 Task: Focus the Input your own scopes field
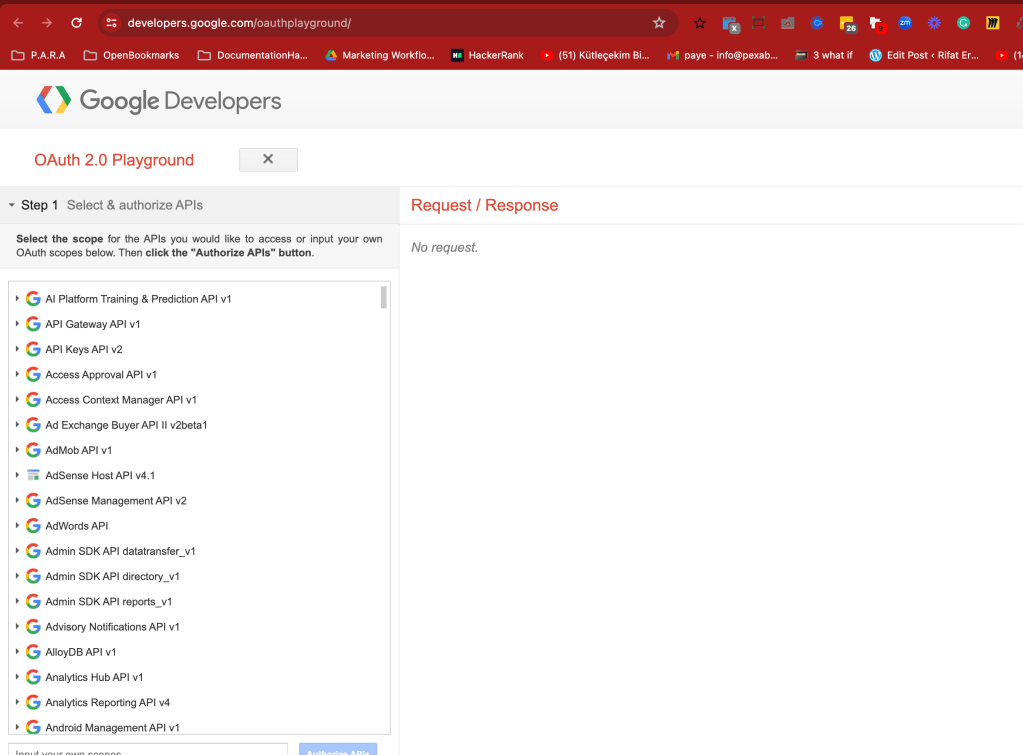click(x=148, y=750)
